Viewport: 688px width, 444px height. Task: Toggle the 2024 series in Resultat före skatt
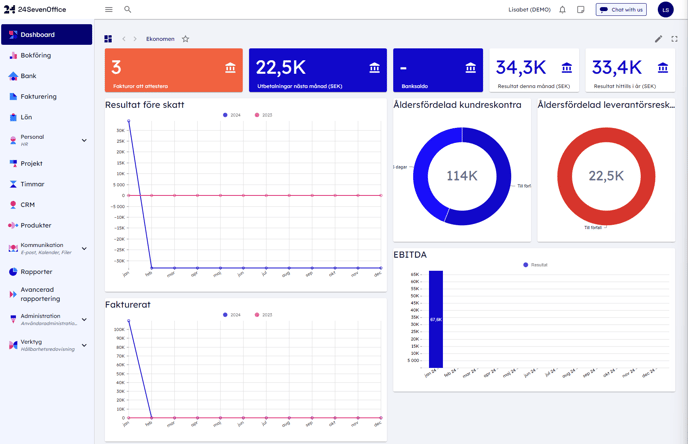coord(231,115)
